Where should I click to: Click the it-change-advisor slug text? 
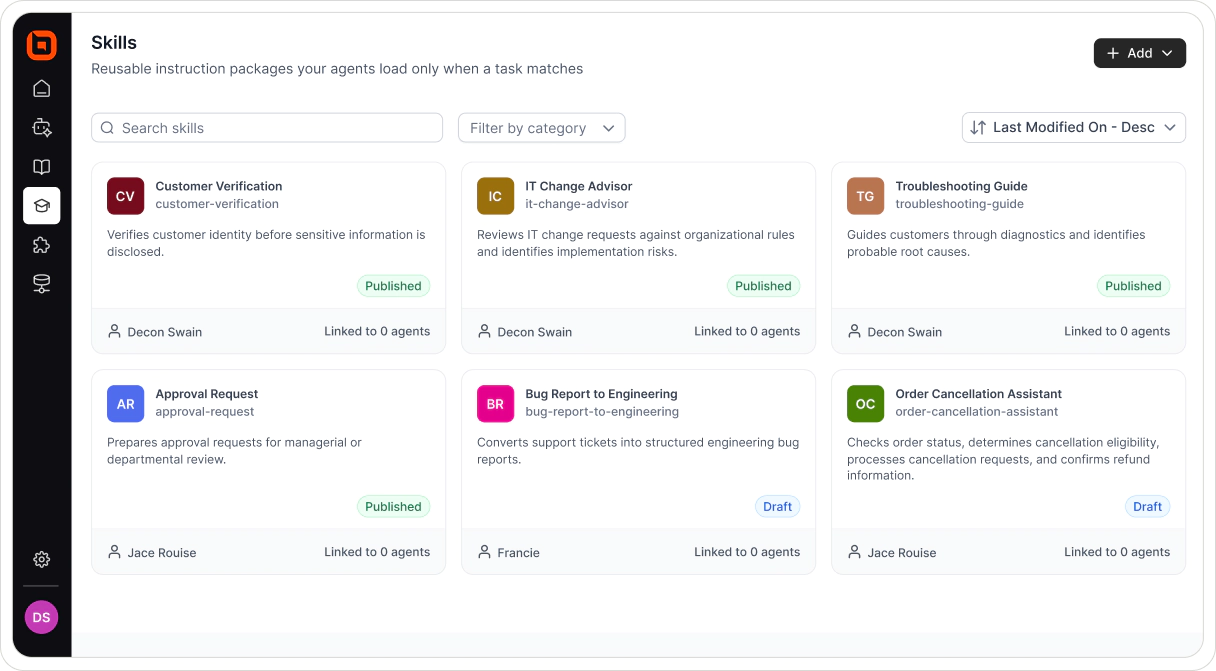(x=577, y=204)
